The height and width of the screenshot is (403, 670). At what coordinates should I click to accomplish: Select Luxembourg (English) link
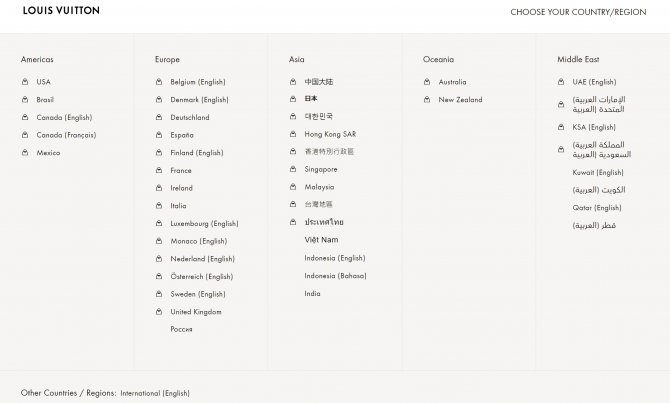click(x=204, y=224)
